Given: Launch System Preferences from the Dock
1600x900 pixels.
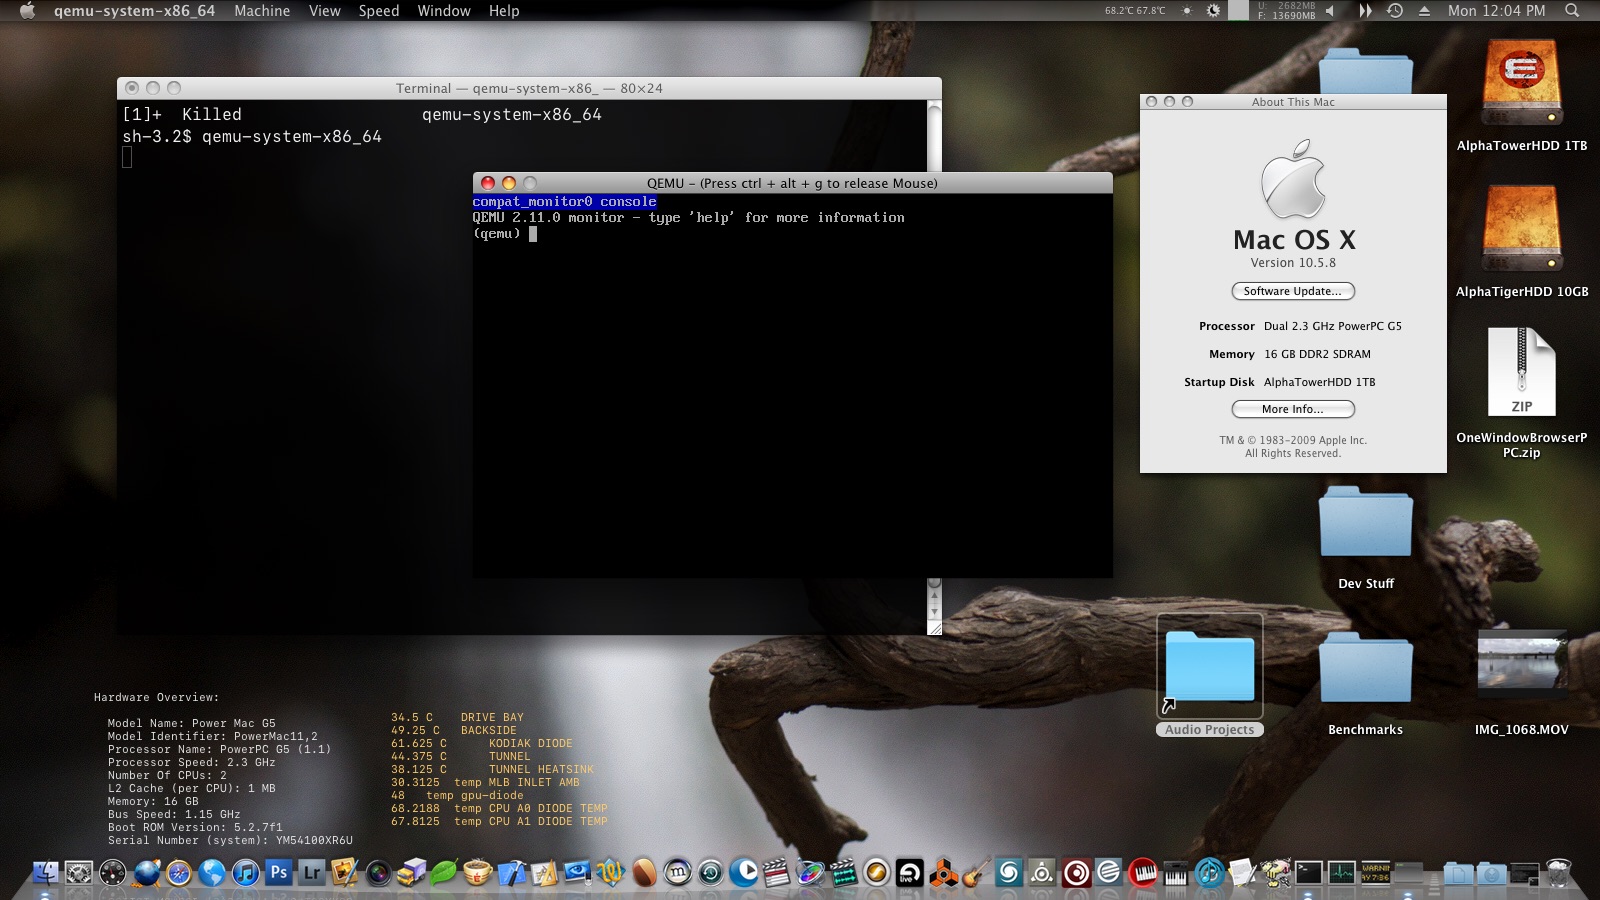Looking at the screenshot, I should pos(79,873).
